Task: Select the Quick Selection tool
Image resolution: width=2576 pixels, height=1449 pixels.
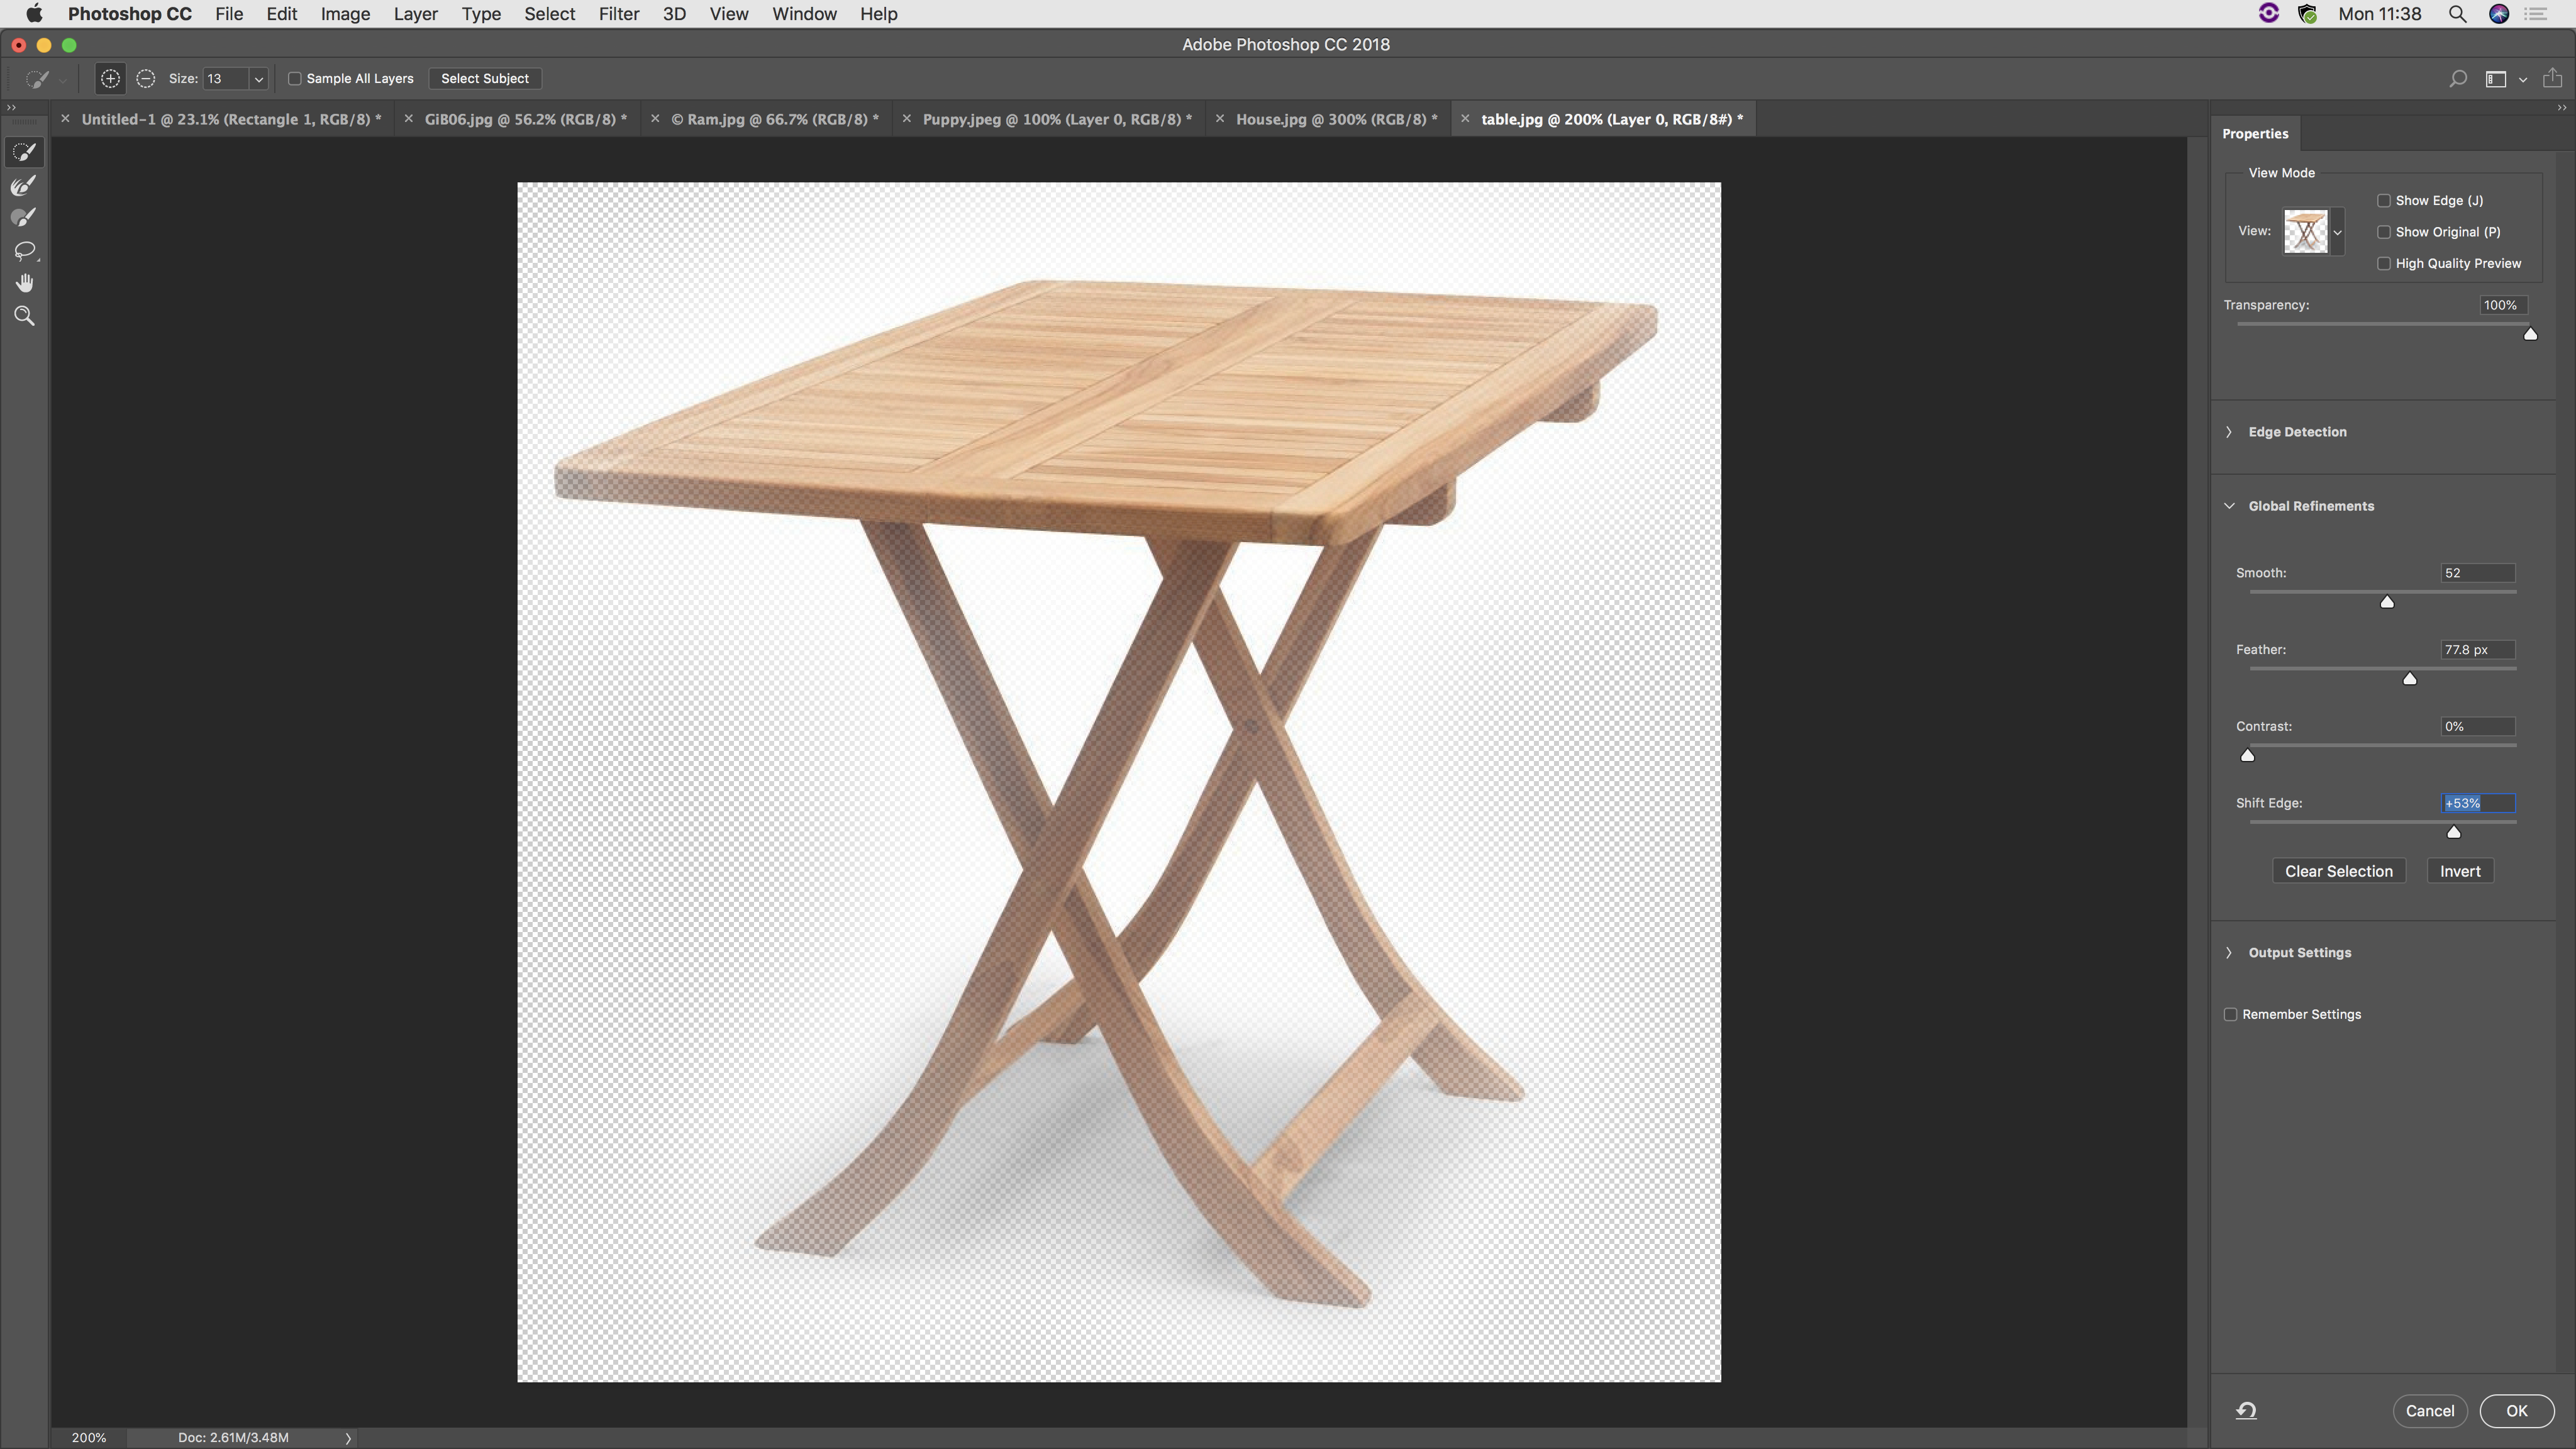Action: 24,152
